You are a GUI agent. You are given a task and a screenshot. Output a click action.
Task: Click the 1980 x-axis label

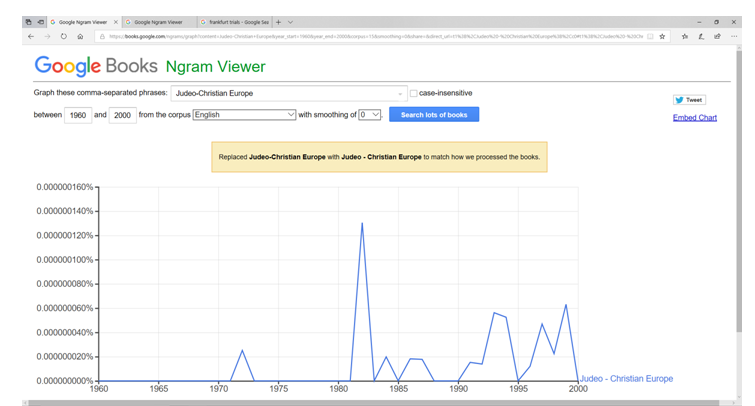click(x=338, y=389)
